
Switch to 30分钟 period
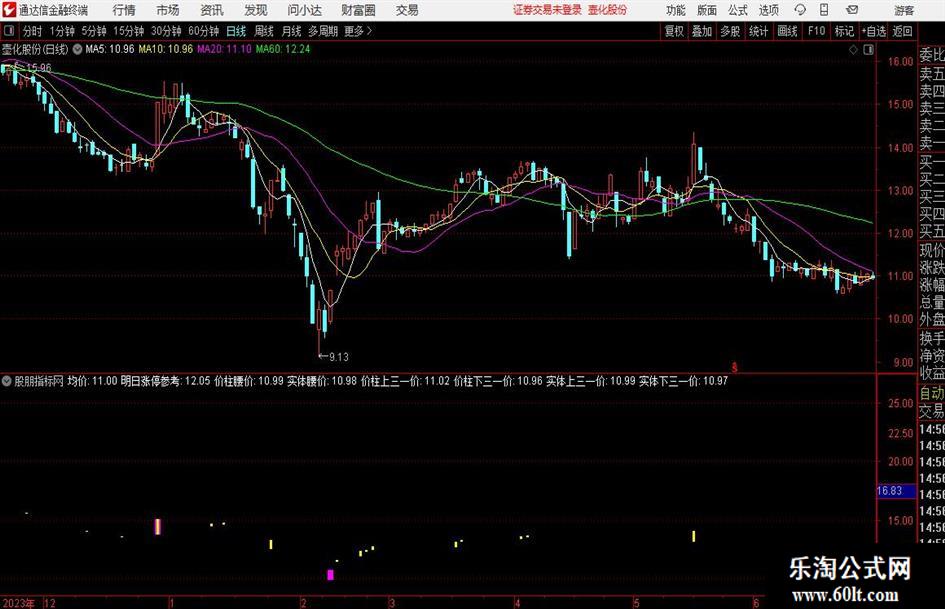pyautogui.click(x=166, y=31)
